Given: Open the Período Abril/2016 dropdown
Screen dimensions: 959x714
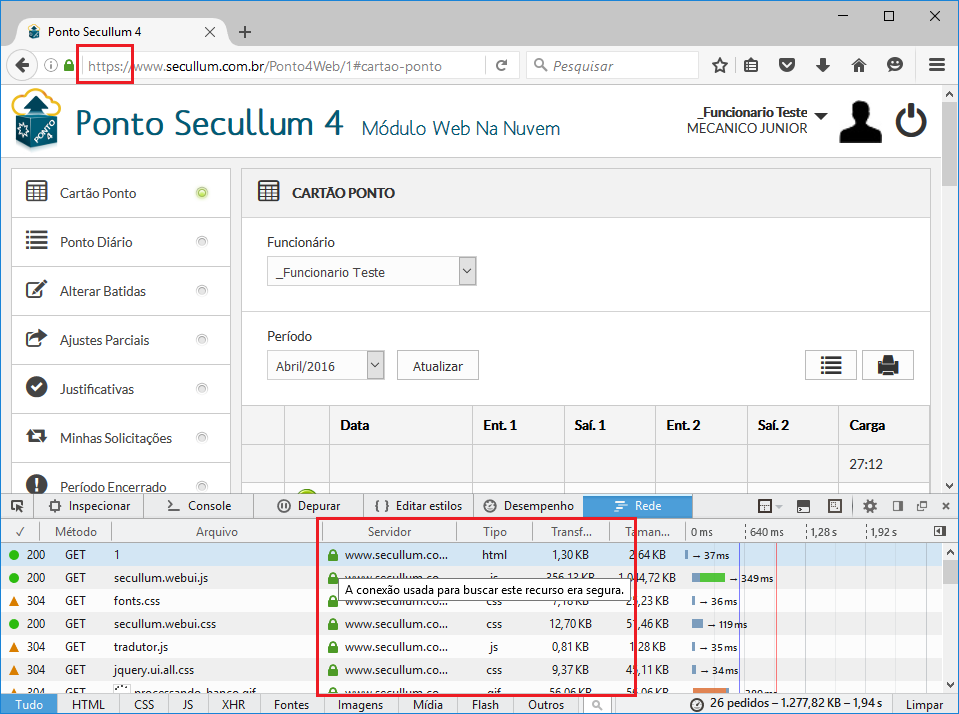Looking at the screenshot, I should coord(326,366).
